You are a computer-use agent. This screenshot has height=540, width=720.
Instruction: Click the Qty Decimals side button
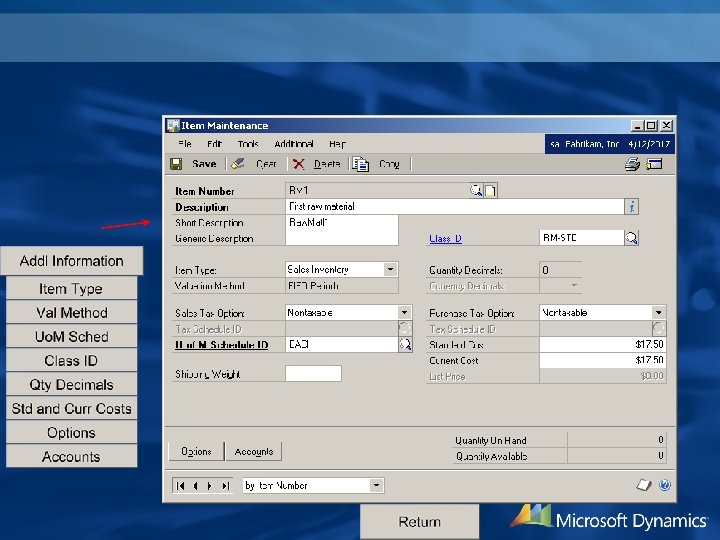tap(71, 384)
